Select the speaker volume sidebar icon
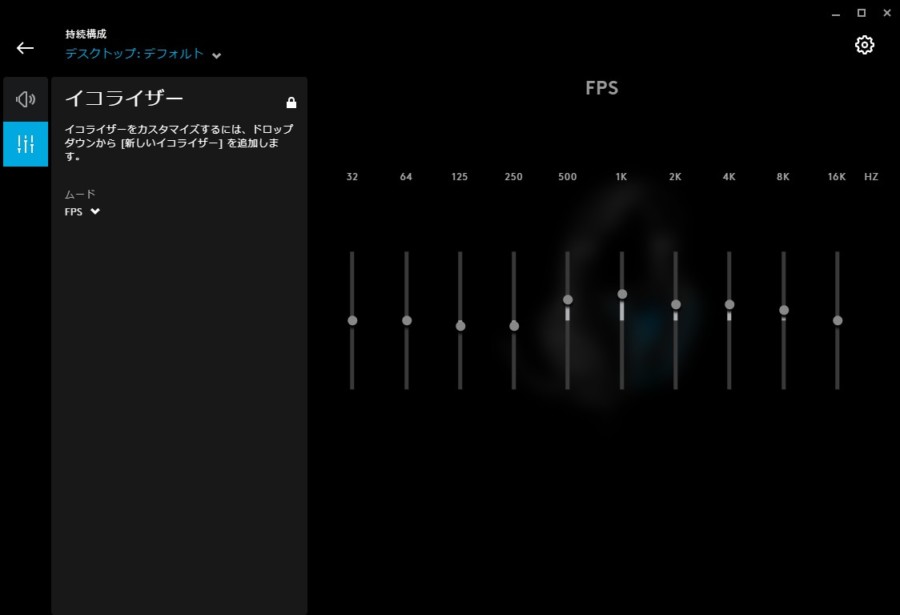Screen dimensions: 900x615 26,99
